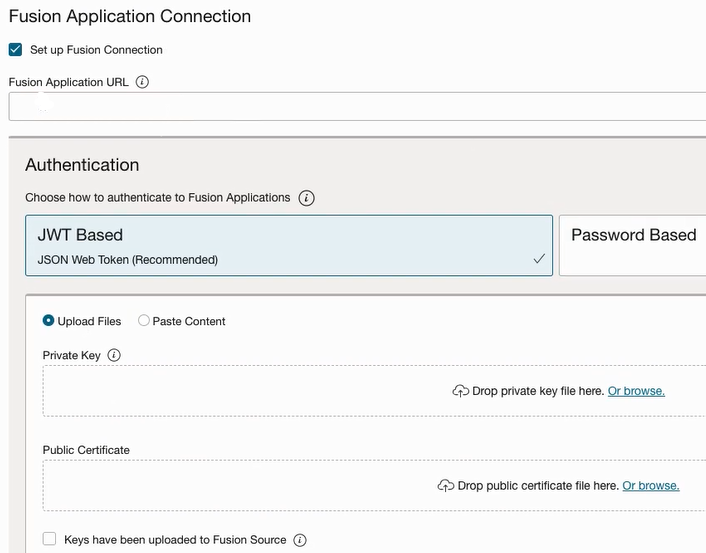
Task: Click the Paste Content label text
Action: [189, 321]
